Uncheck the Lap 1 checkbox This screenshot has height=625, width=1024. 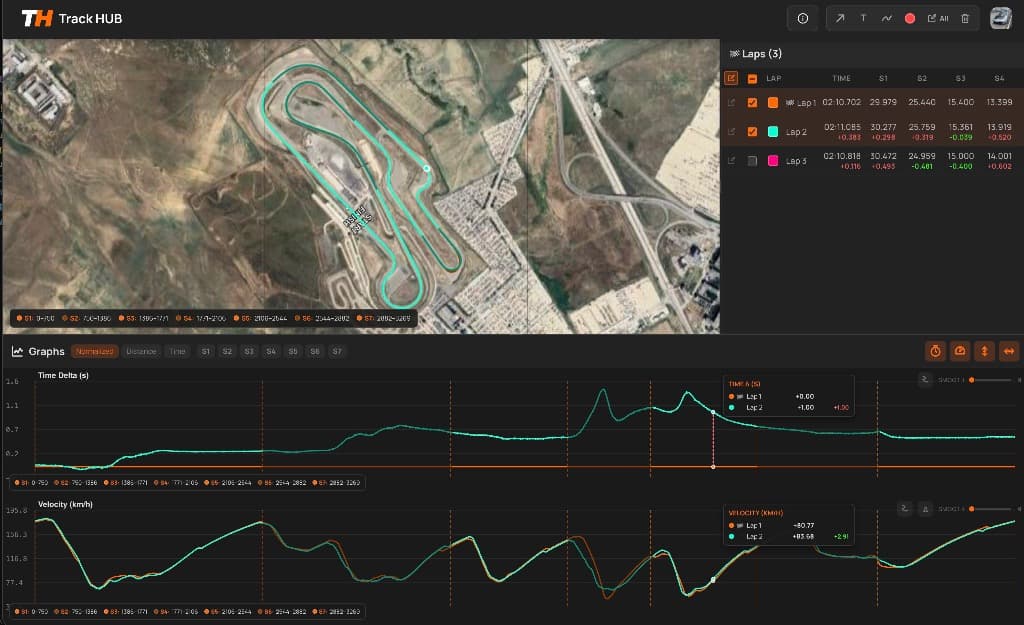(x=752, y=102)
